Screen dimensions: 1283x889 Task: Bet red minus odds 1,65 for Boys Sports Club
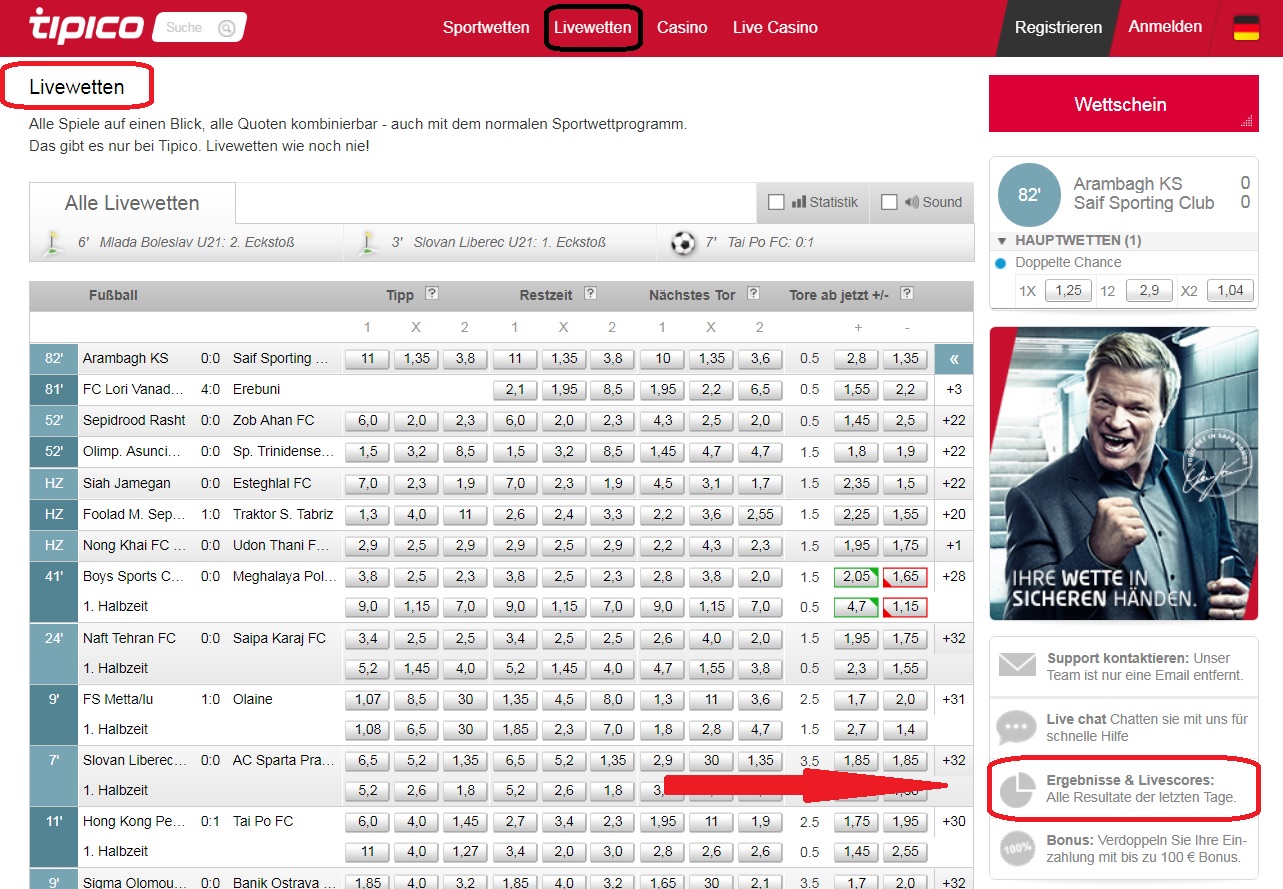(905, 576)
